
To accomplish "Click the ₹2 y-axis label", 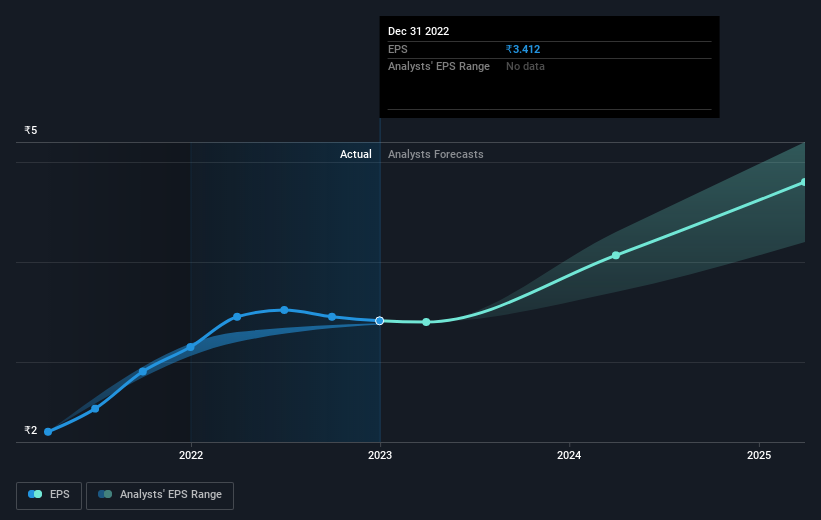I will pyautogui.click(x=31, y=430).
